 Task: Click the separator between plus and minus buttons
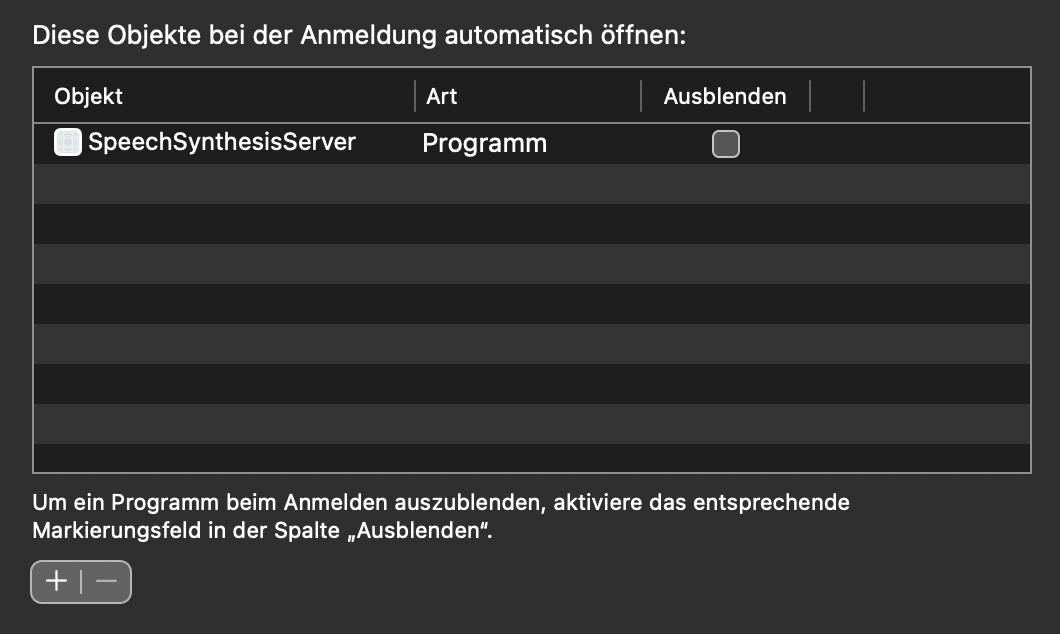81,581
